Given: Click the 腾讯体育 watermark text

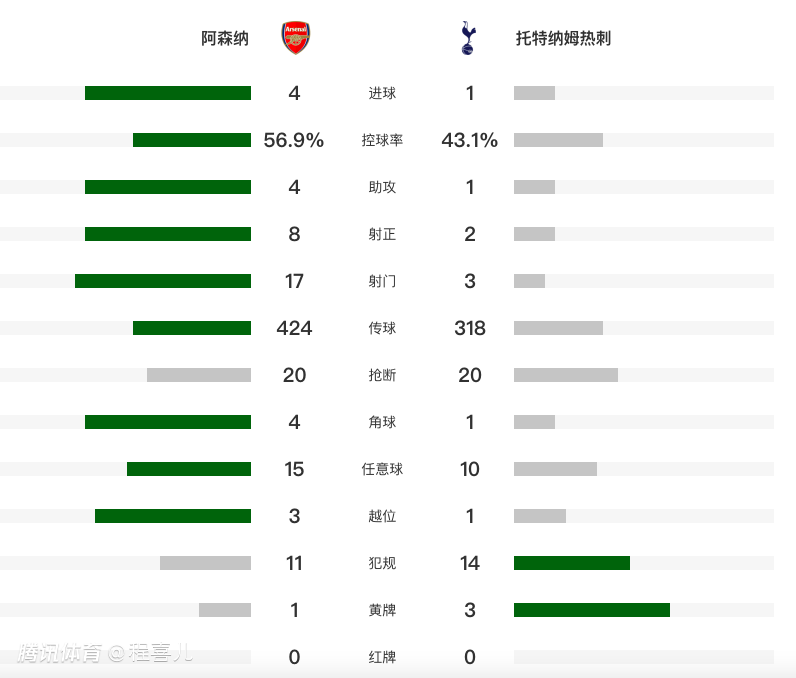Looking at the screenshot, I should (x=60, y=654).
